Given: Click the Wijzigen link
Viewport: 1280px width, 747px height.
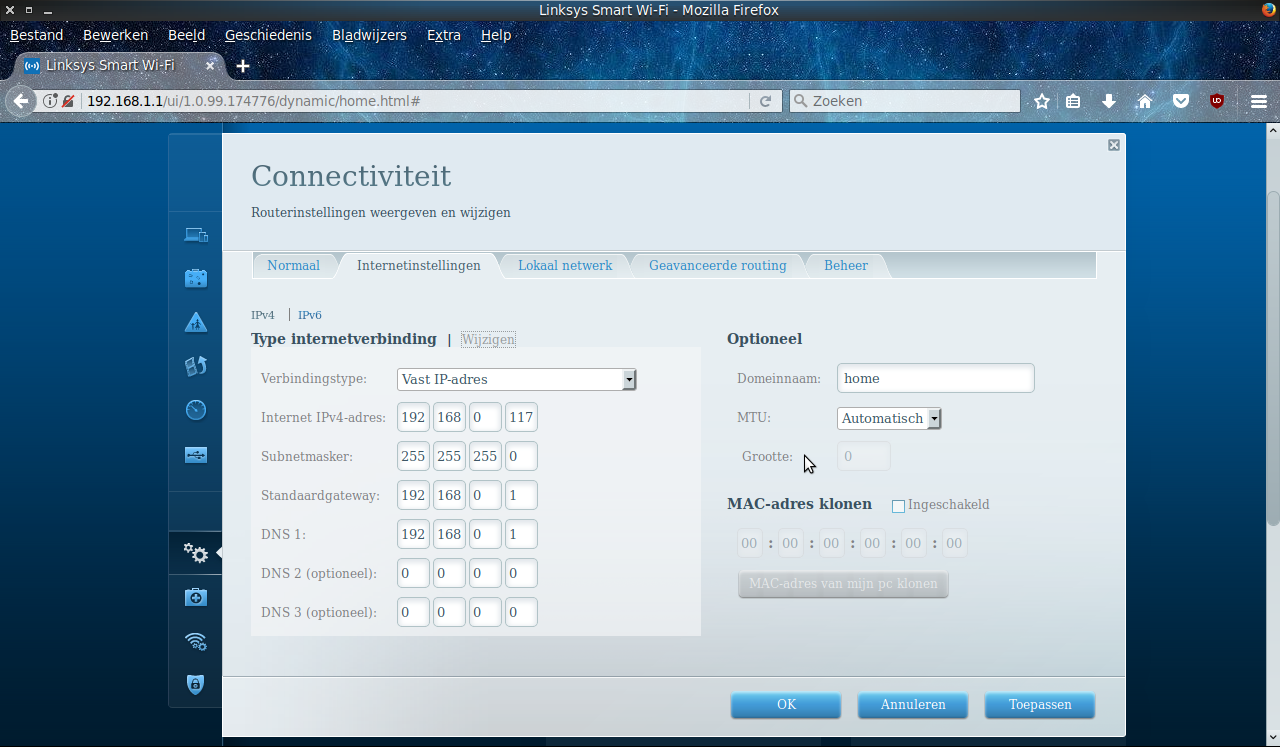Looking at the screenshot, I should 488,340.
